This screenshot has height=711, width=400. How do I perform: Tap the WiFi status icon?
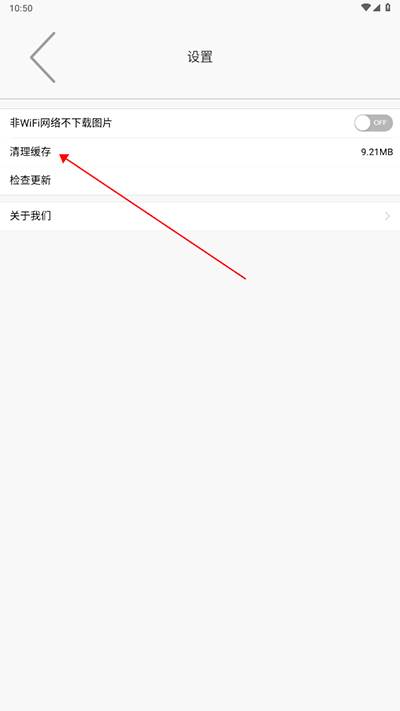point(366,7)
